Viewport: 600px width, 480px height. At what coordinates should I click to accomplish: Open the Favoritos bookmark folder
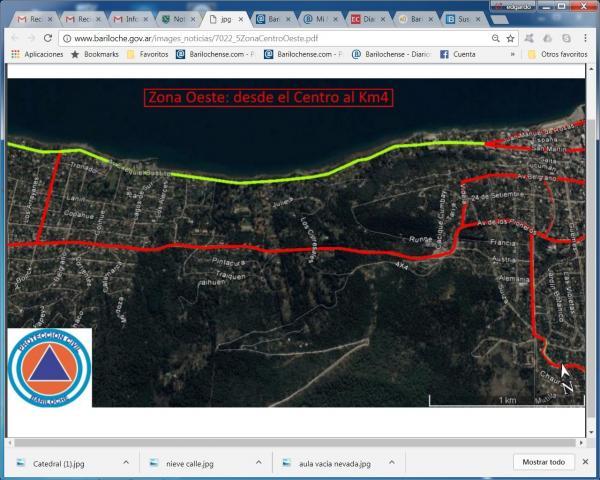tap(148, 54)
